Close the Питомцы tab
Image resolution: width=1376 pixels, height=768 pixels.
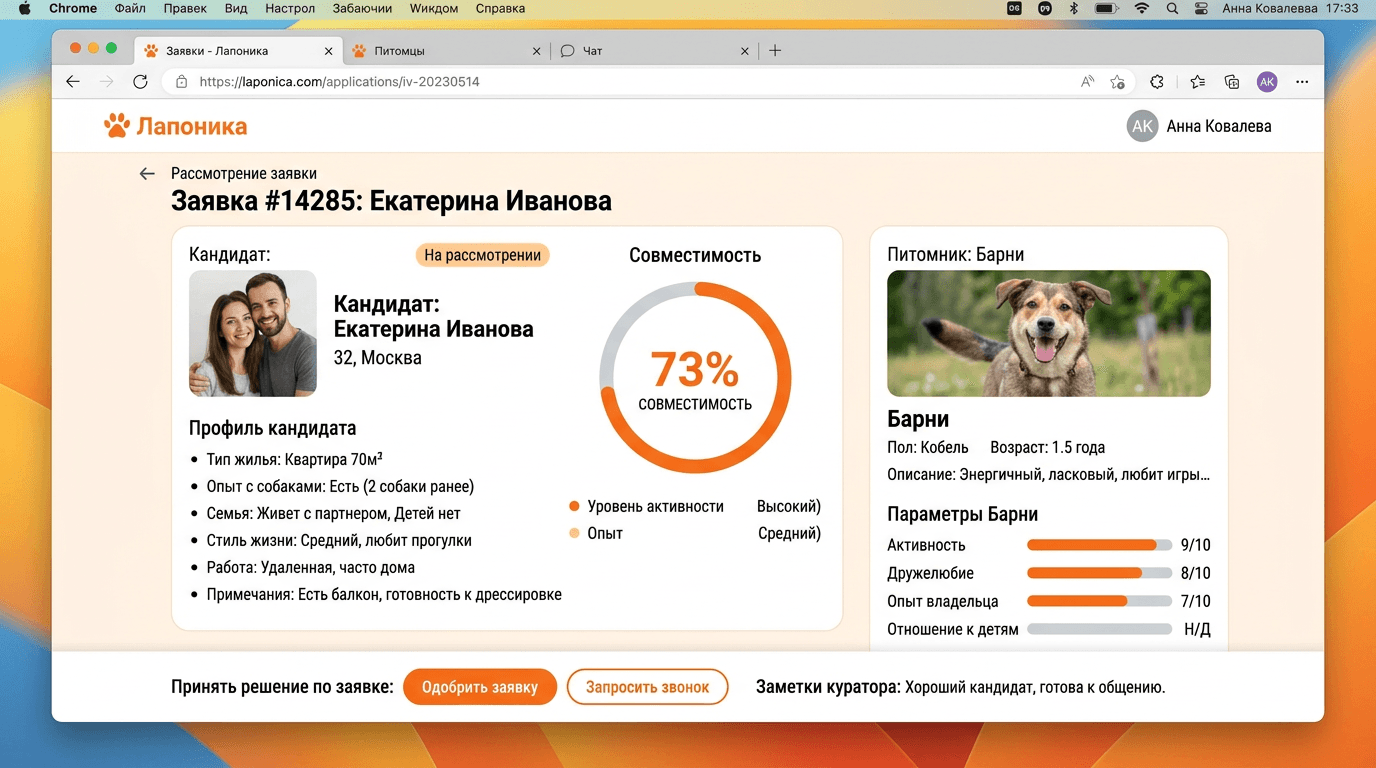pos(537,51)
